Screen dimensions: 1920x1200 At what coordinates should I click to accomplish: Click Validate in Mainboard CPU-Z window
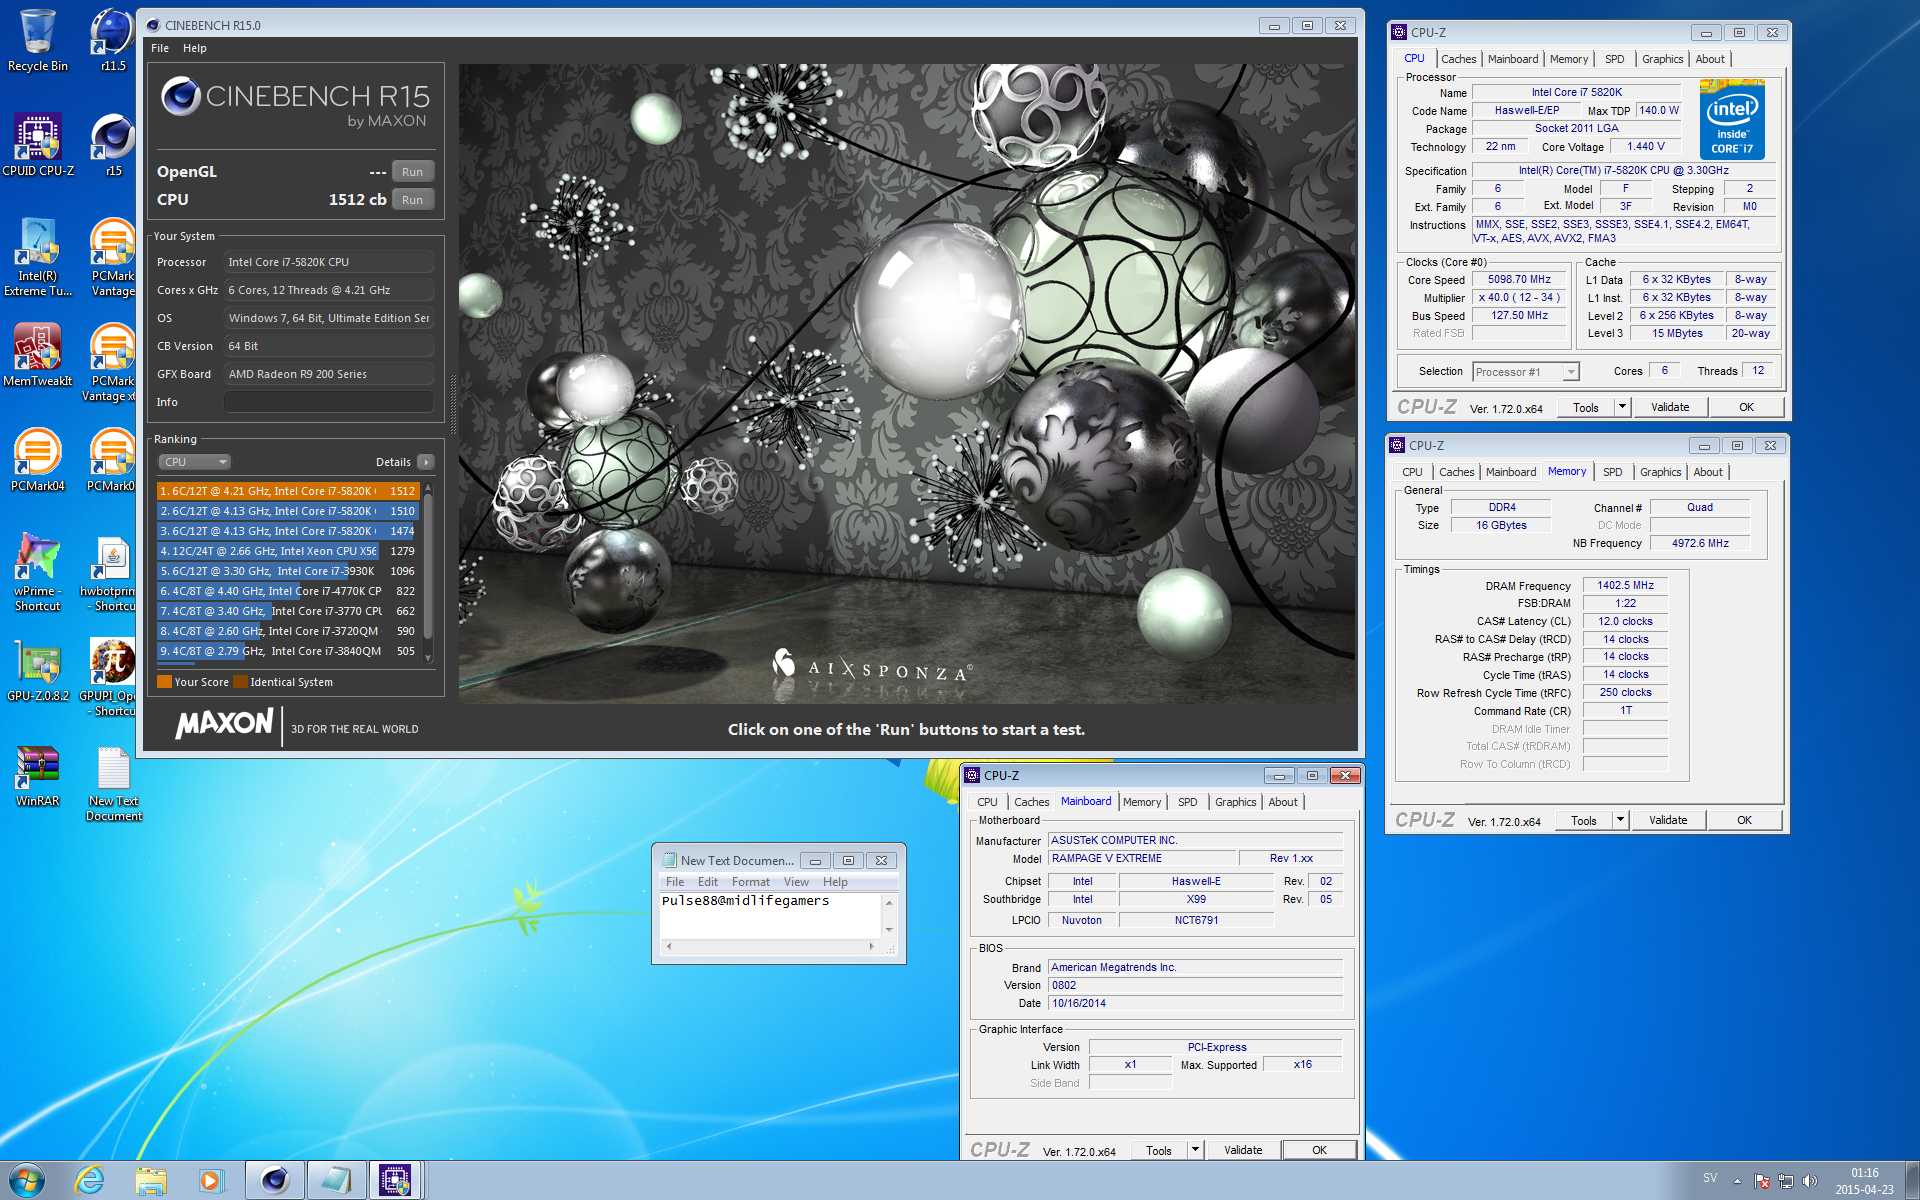click(x=1243, y=1150)
